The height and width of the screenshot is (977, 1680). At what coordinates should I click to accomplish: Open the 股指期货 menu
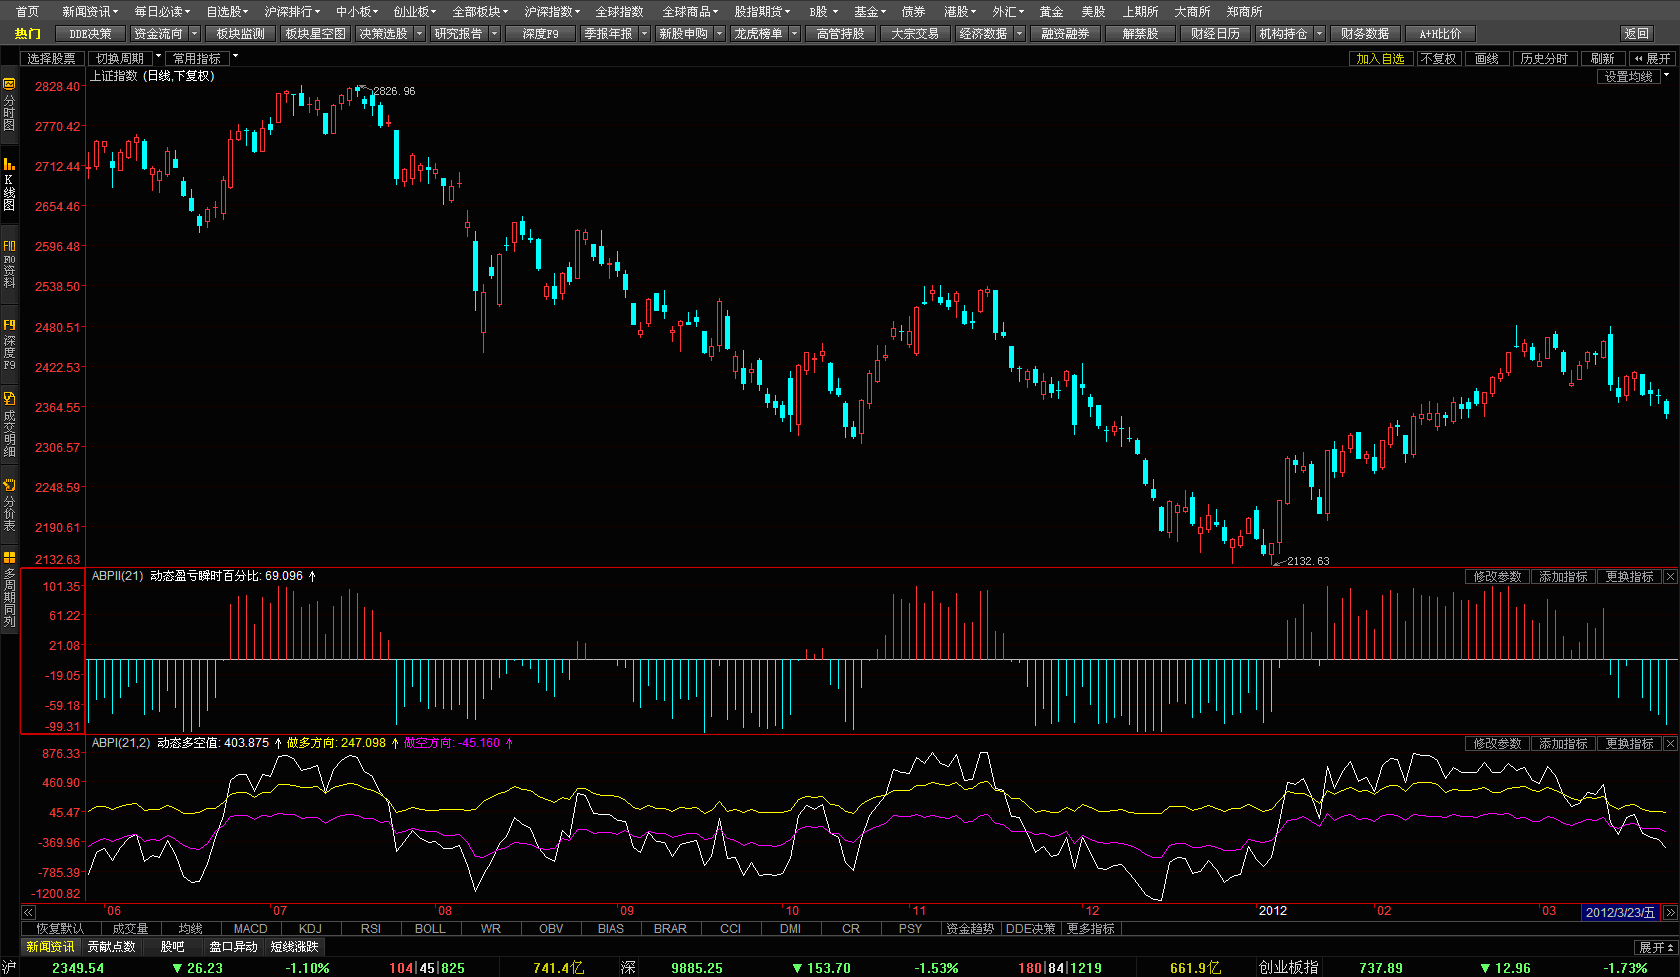coord(762,12)
